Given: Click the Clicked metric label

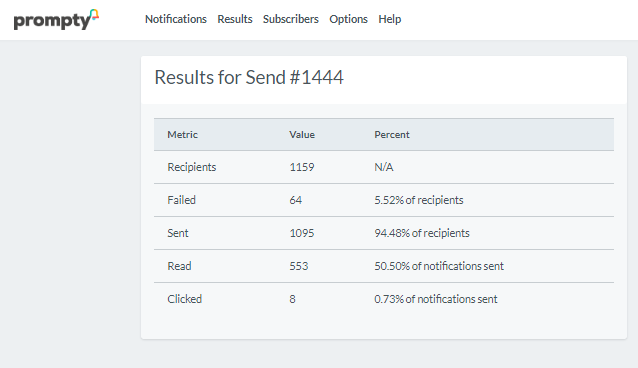Looking at the screenshot, I should click(x=184, y=299).
